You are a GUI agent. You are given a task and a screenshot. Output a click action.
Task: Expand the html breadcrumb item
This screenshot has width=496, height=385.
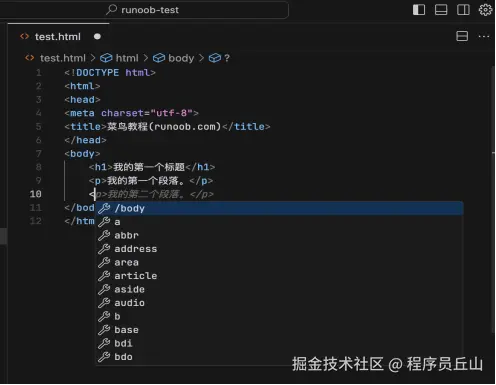(x=127, y=58)
